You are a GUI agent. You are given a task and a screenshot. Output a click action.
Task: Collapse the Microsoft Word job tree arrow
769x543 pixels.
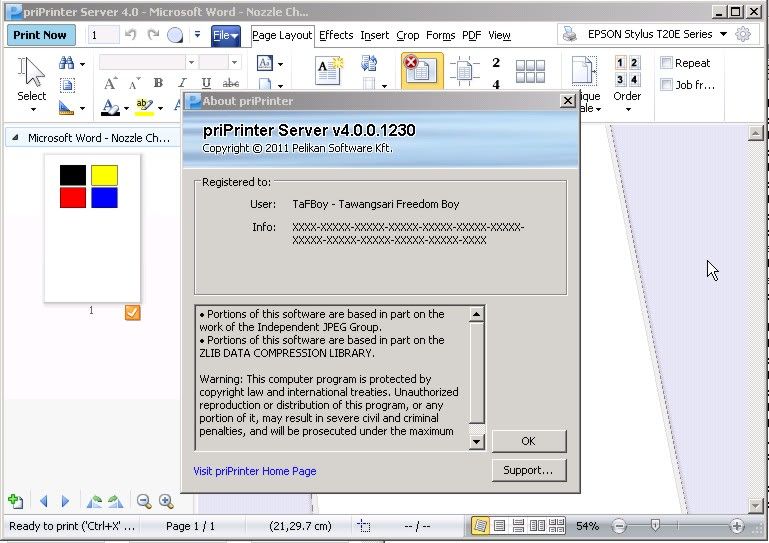pyautogui.click(x=15, y=138)
